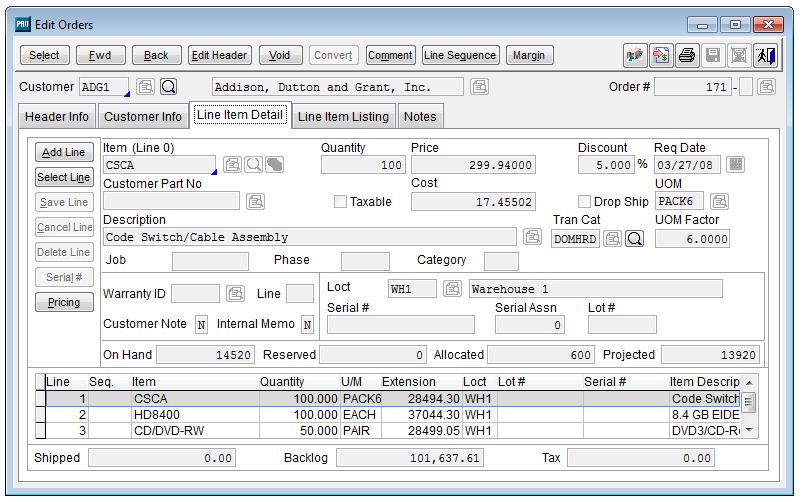Click the Serial # input field
The image size is (802, 502).
click(400, 324)
